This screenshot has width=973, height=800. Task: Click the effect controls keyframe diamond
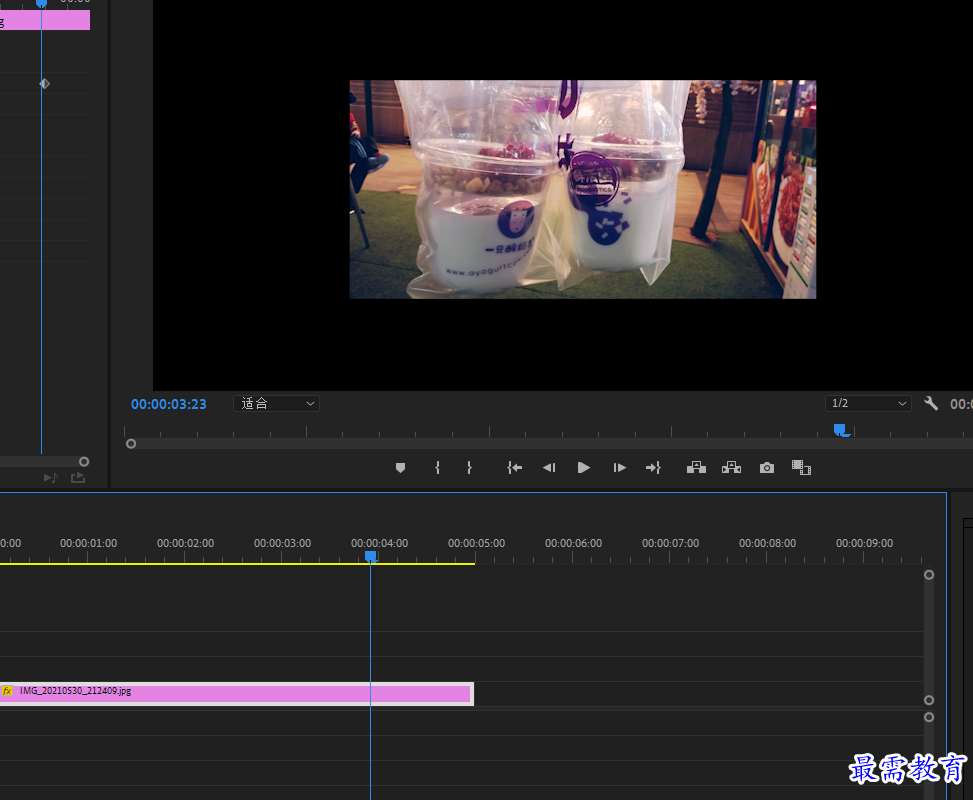45,84
